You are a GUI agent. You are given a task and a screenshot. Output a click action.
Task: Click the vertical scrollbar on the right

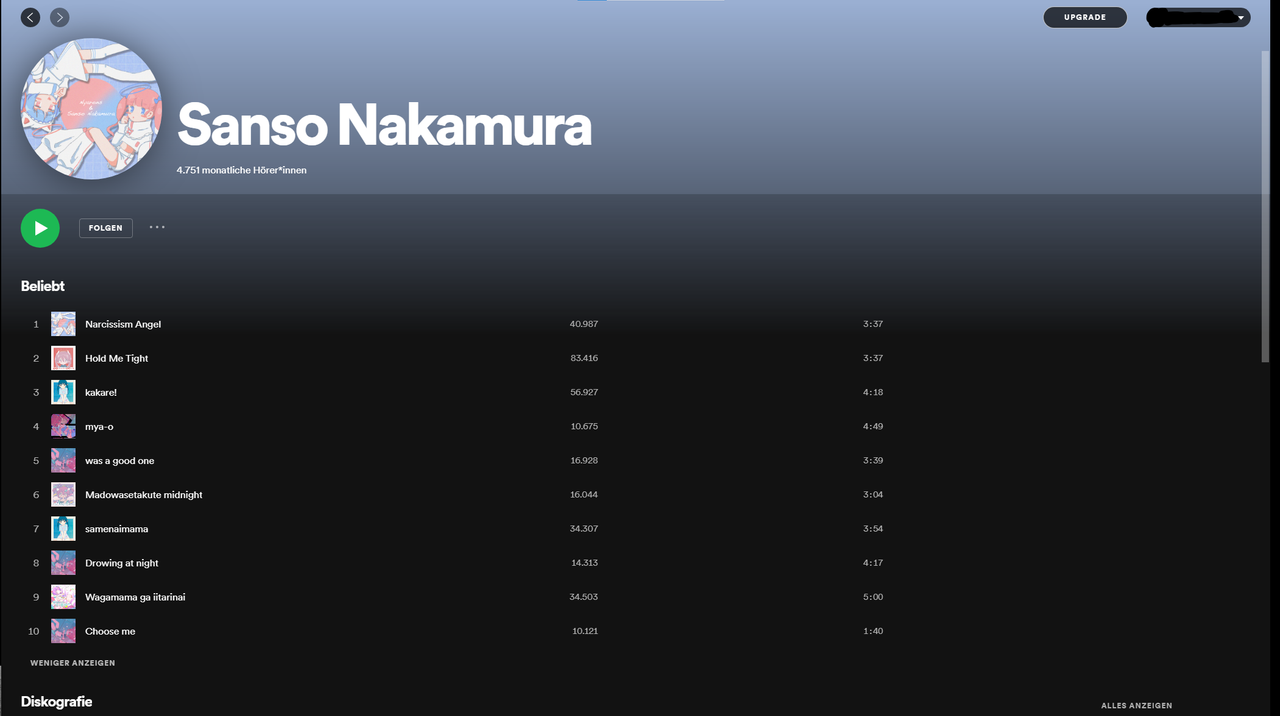[1265, 205]
